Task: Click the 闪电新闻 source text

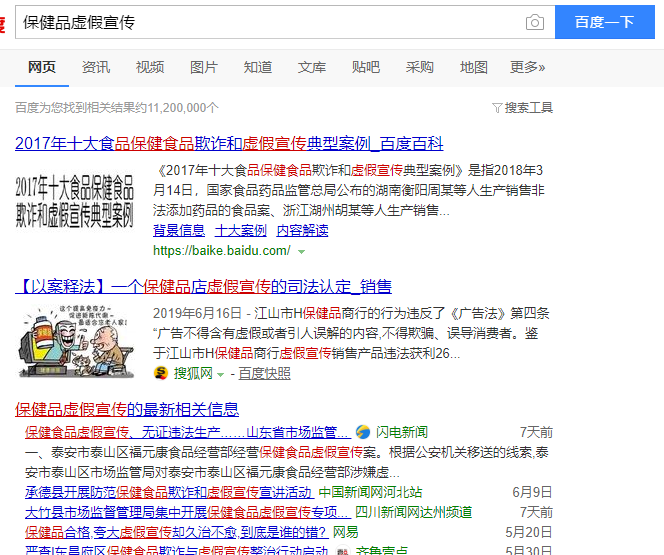Action: click(402, 432)
